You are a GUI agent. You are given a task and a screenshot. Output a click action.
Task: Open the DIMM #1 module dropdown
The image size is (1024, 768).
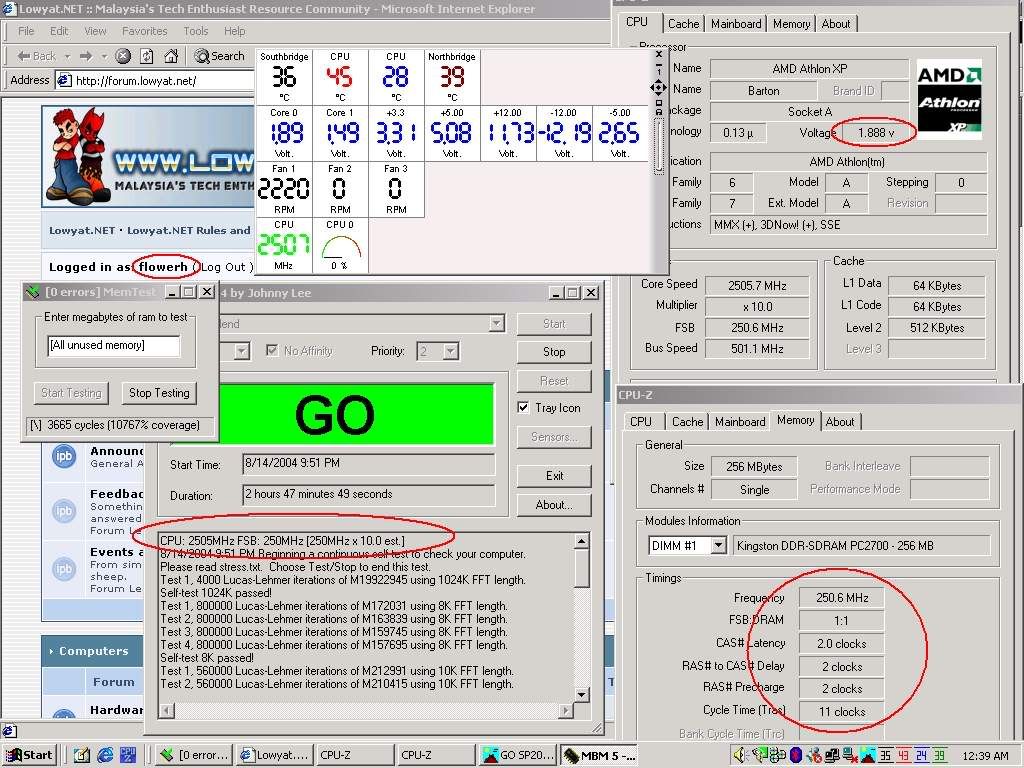click(718, 545)
